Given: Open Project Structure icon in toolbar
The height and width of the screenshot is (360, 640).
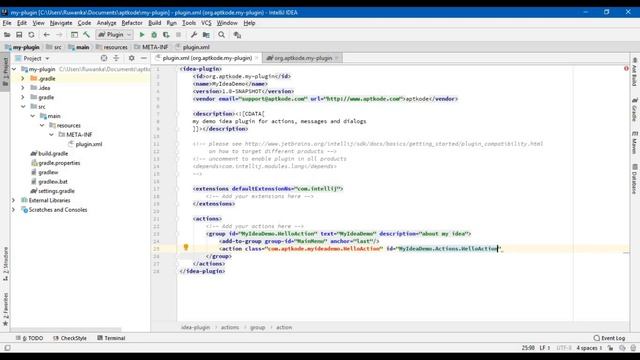Looking at the screenshot, I should click(x=206, y=35).
